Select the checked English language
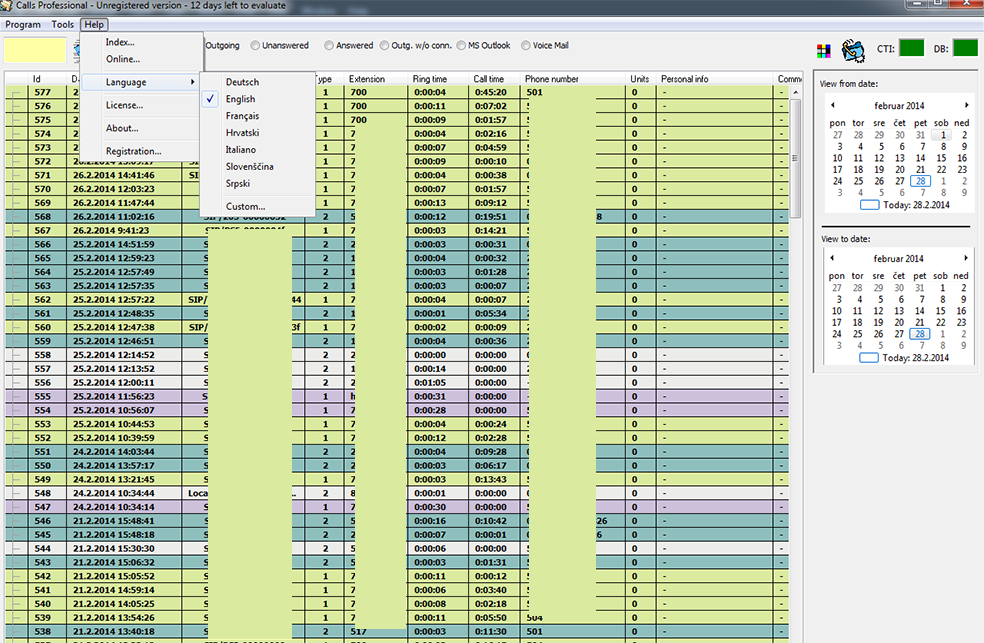984x643 pixels. (x=240, y=99)
